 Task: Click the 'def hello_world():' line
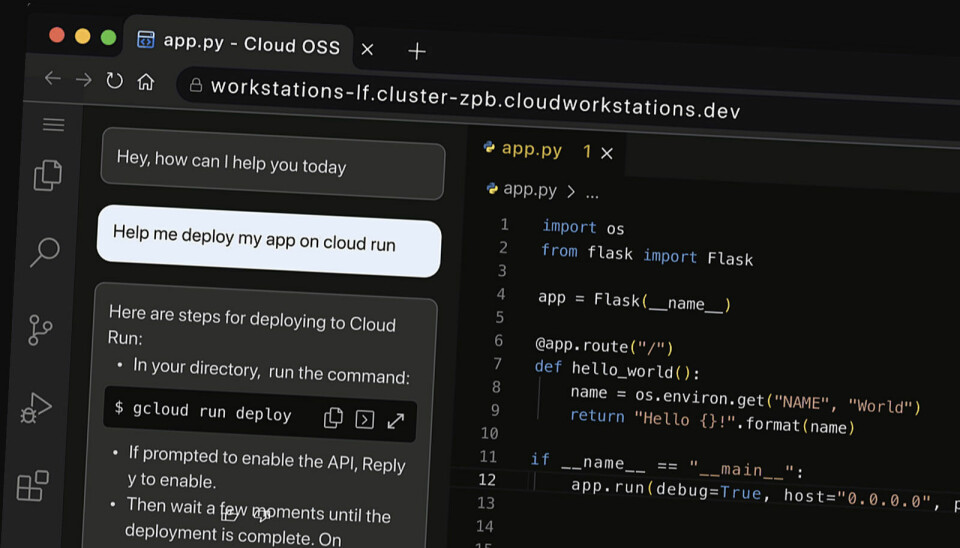click(x=617, y=369)
